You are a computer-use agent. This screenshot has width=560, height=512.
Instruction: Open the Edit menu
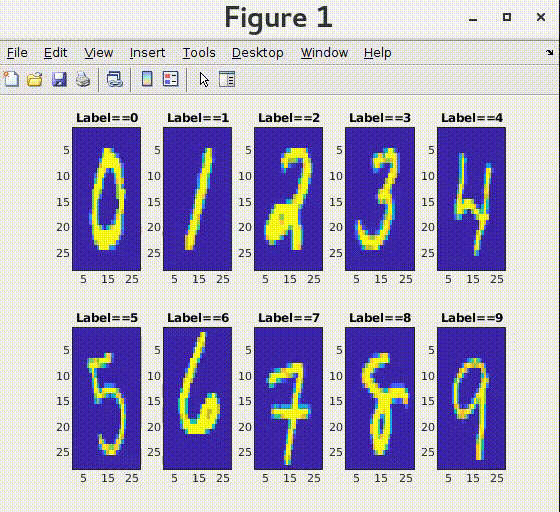point(55,53)
